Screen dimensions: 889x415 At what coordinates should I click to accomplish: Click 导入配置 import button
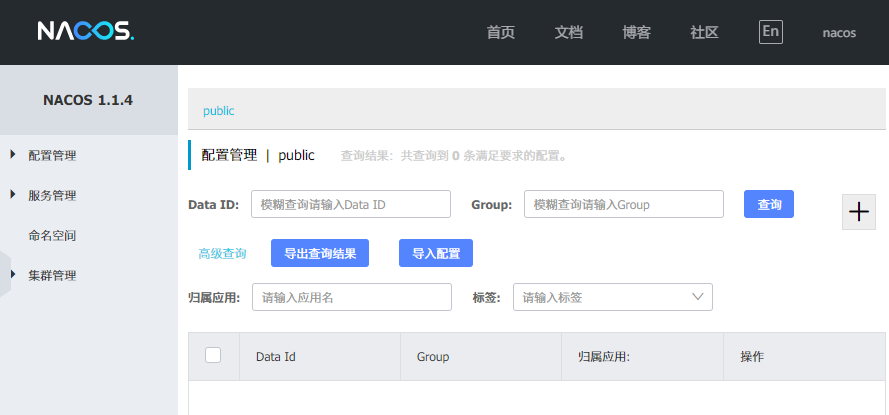436,253
